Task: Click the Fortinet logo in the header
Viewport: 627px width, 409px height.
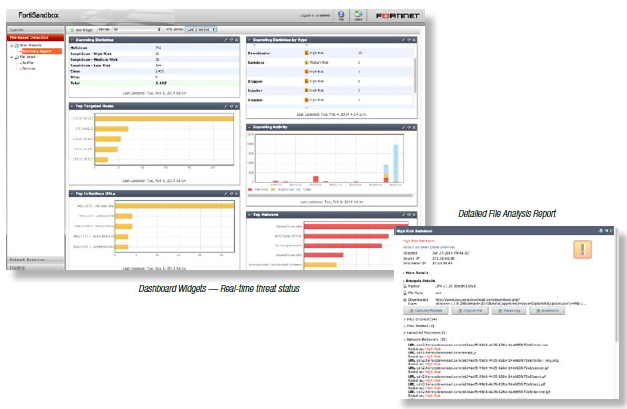Action: click(397, 16)
